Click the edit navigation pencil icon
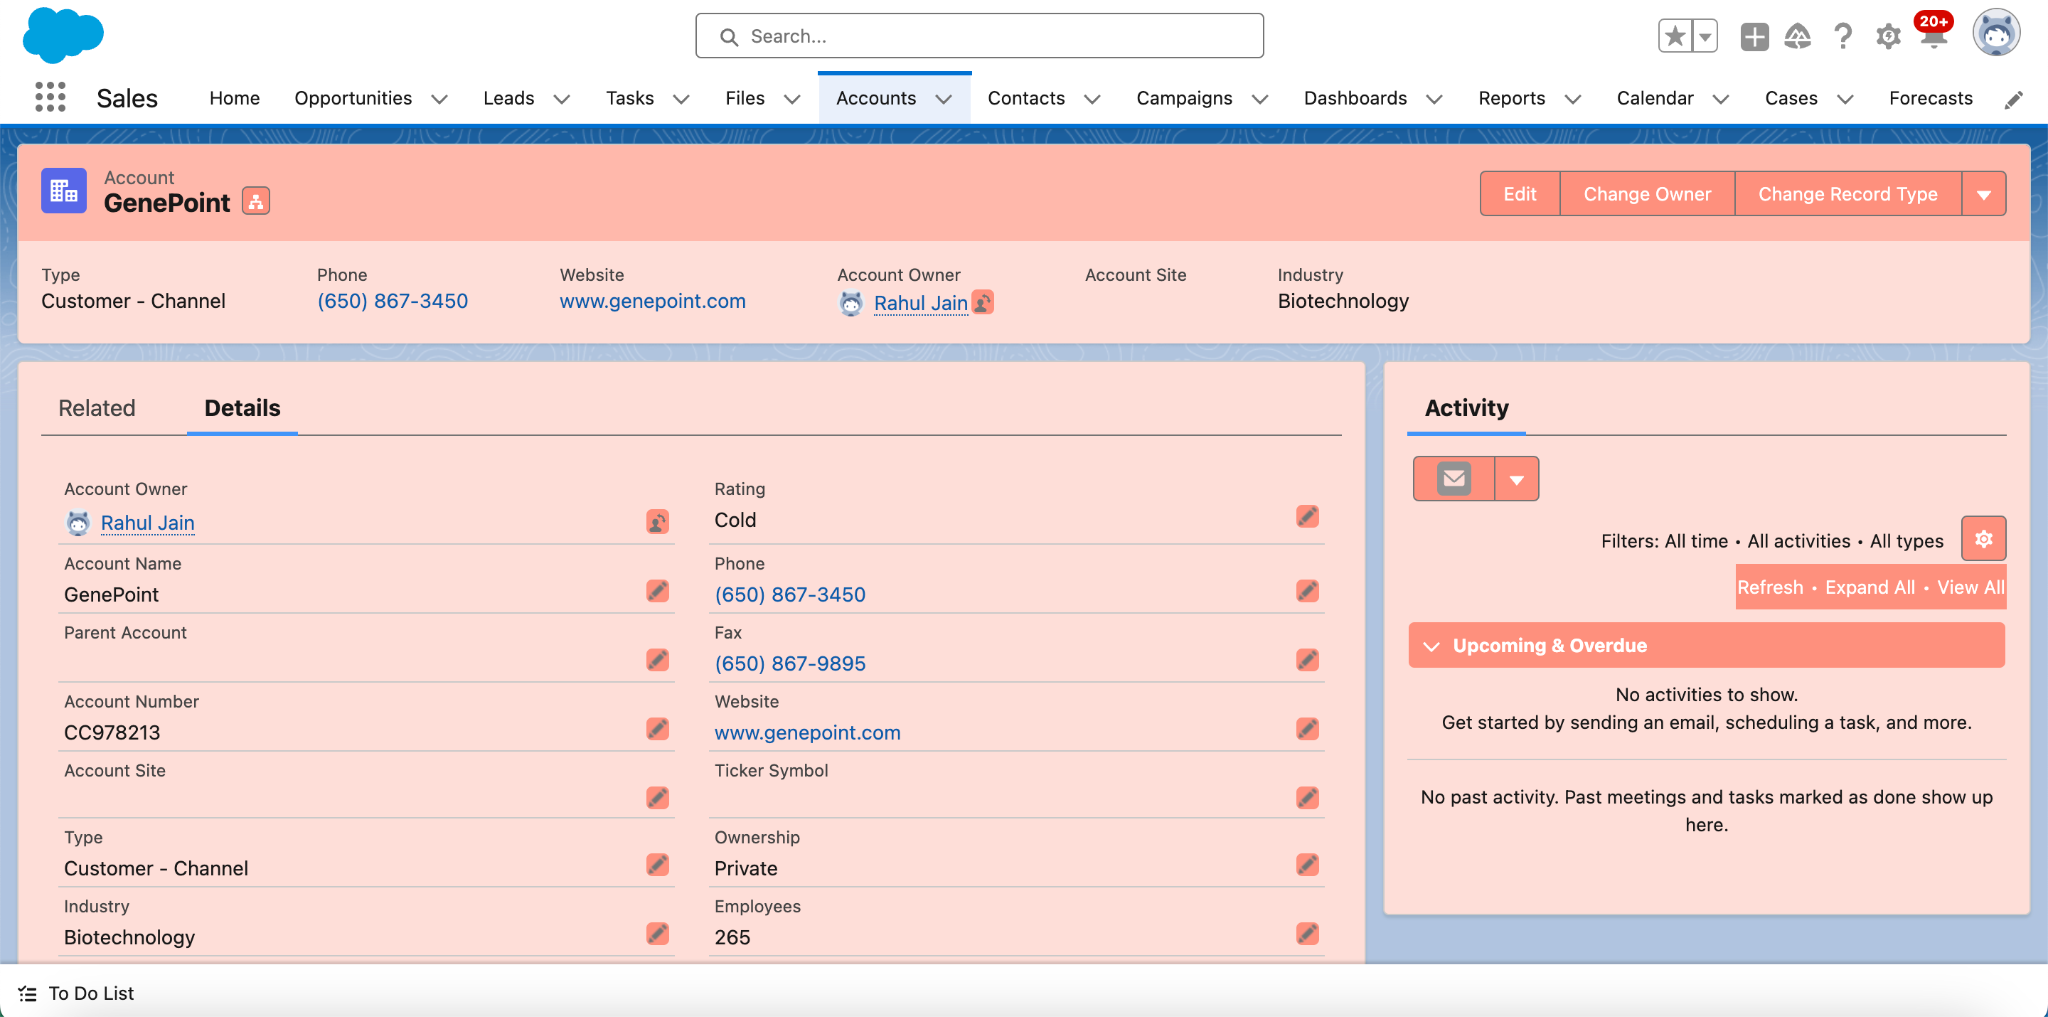 tap(2013, 99)
